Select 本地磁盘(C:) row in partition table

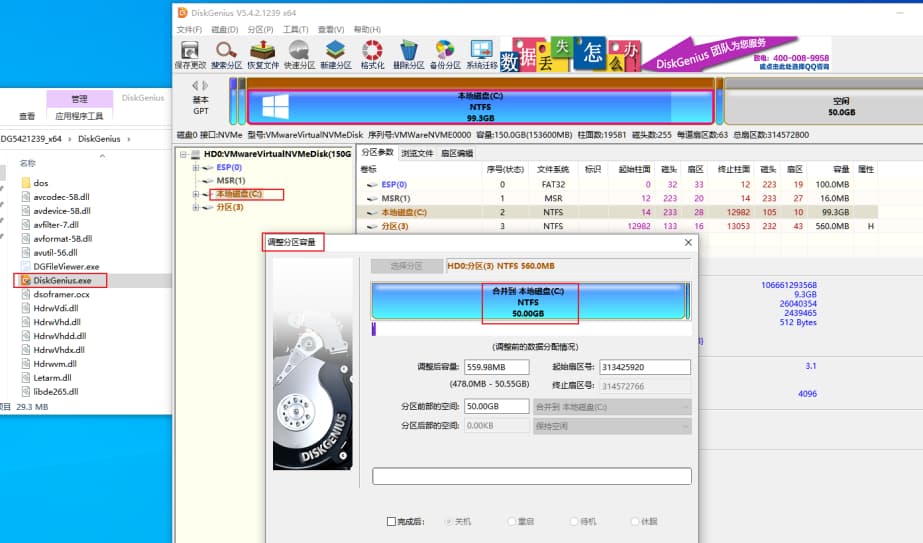[618, 212]
